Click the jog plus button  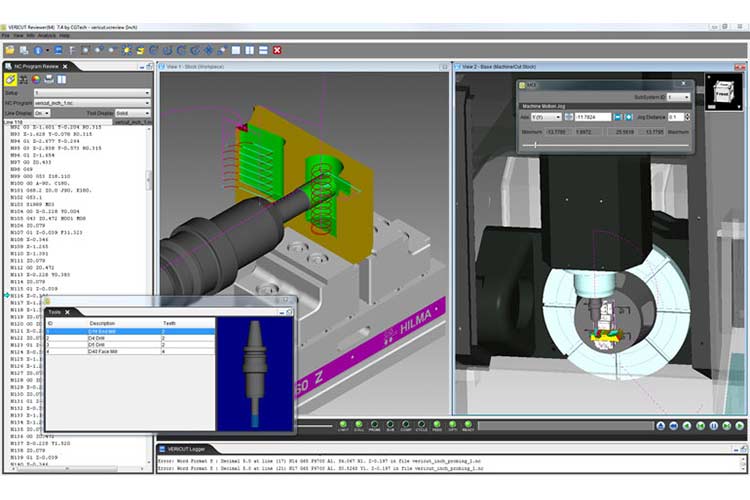tap(629, 117)
